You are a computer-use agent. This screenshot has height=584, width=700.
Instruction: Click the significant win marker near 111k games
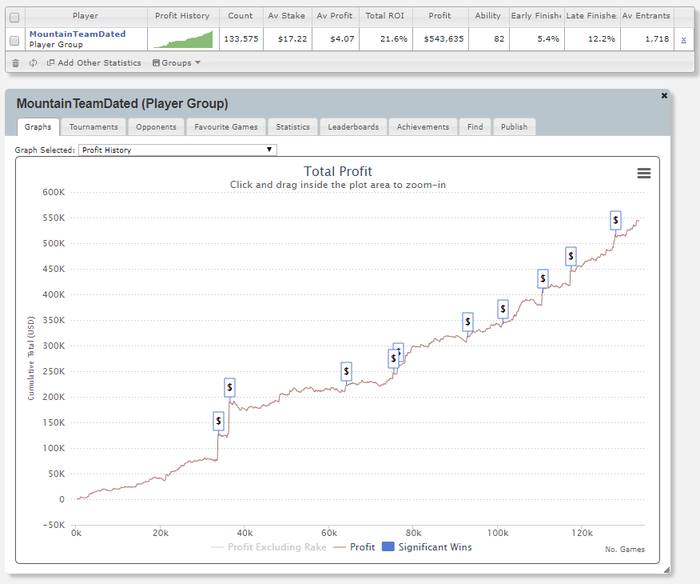[542, 279]
